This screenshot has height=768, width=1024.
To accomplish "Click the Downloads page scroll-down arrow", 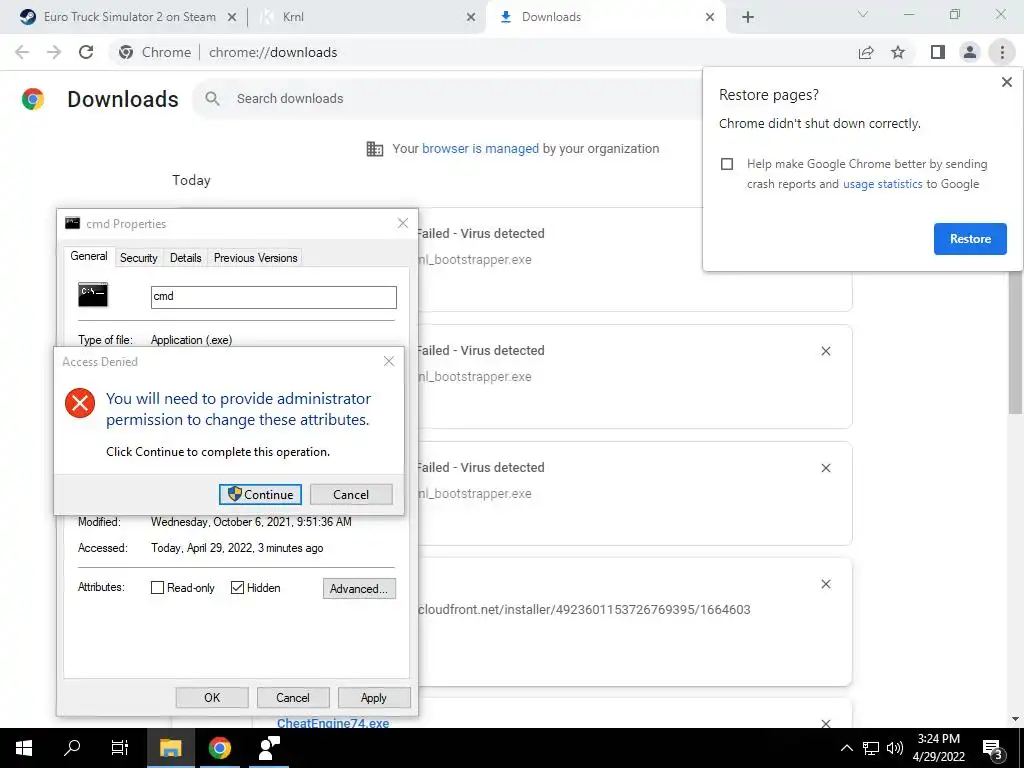I will tap(1015, 719).
